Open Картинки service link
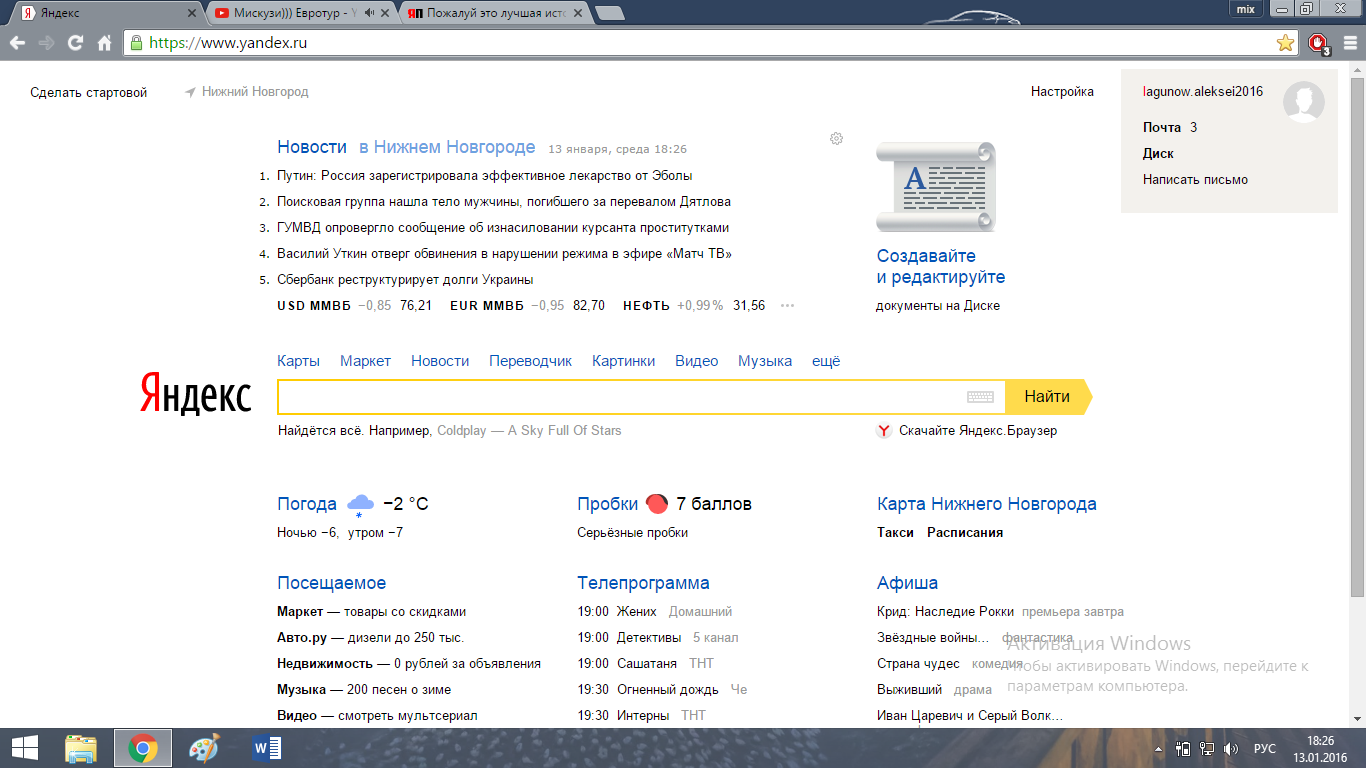 coord(624,361)
